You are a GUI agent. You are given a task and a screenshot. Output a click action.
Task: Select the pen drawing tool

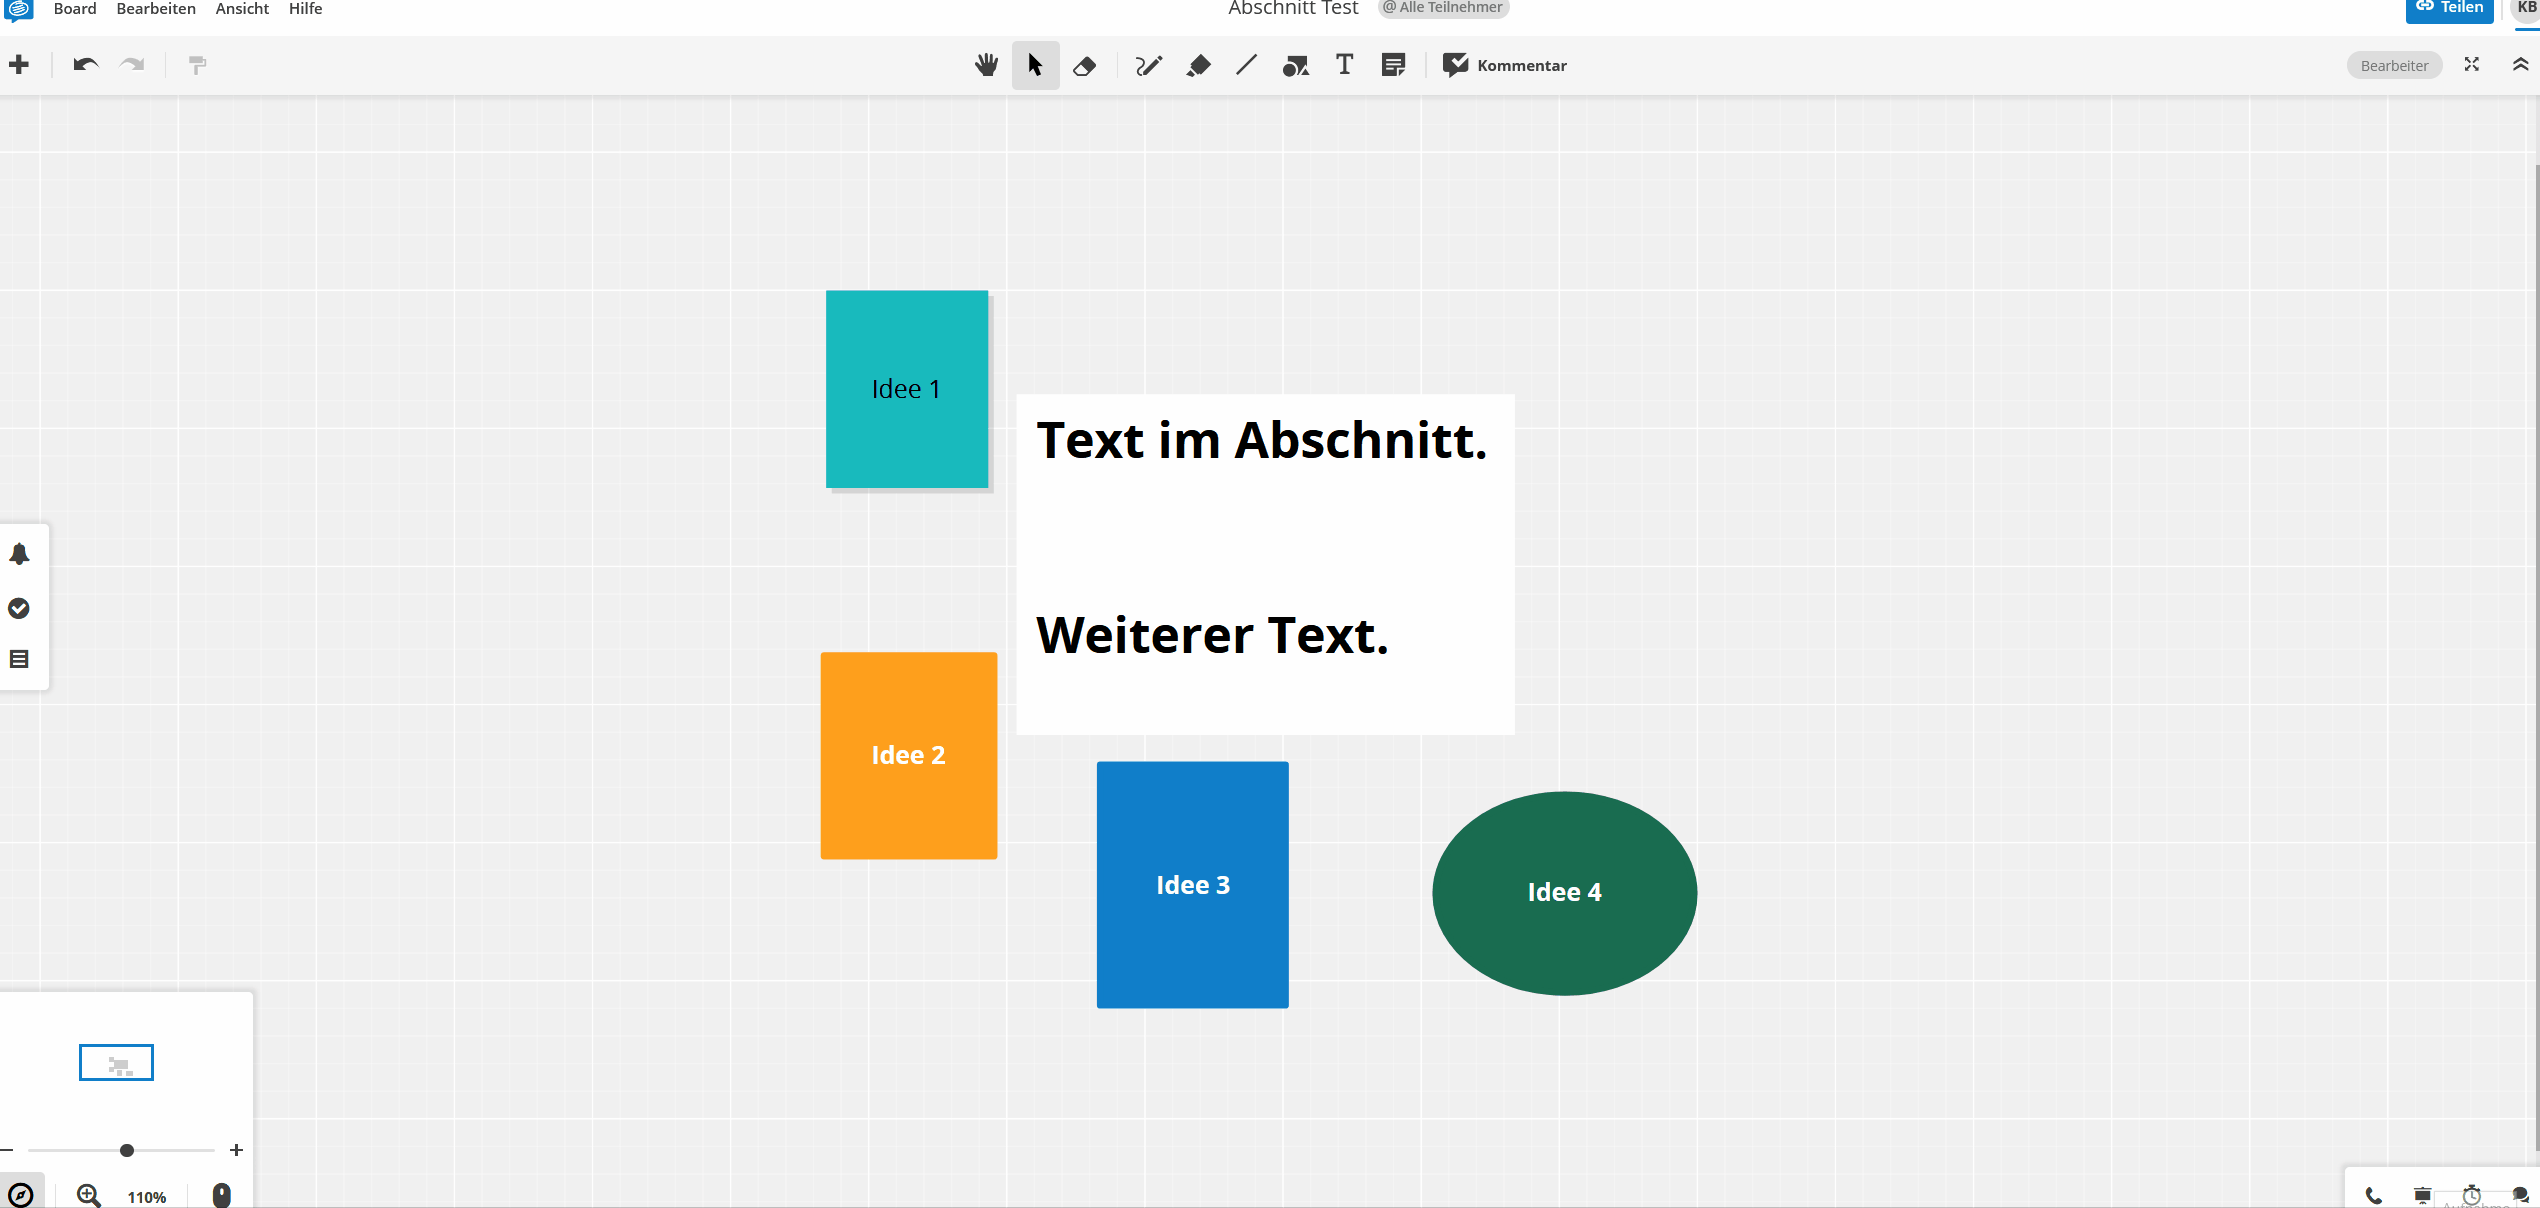point(1149,66)
